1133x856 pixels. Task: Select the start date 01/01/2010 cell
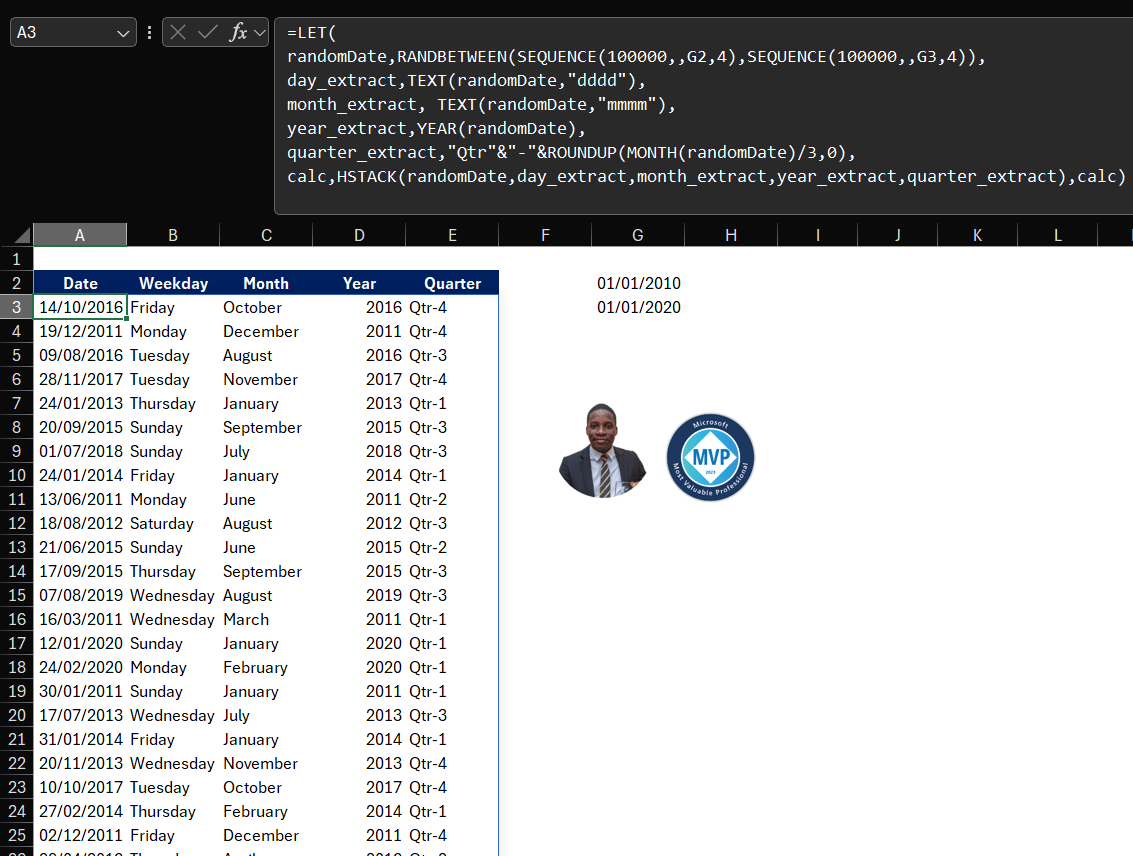pos(637,283)
